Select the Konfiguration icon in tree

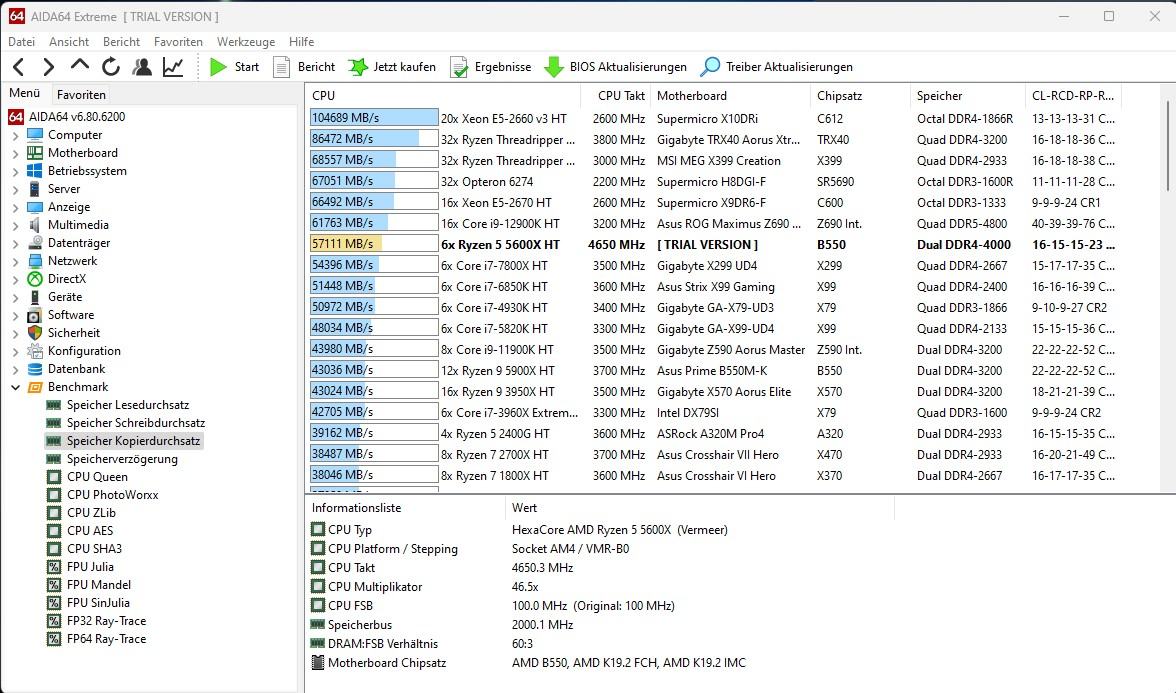tap(35, 351)
